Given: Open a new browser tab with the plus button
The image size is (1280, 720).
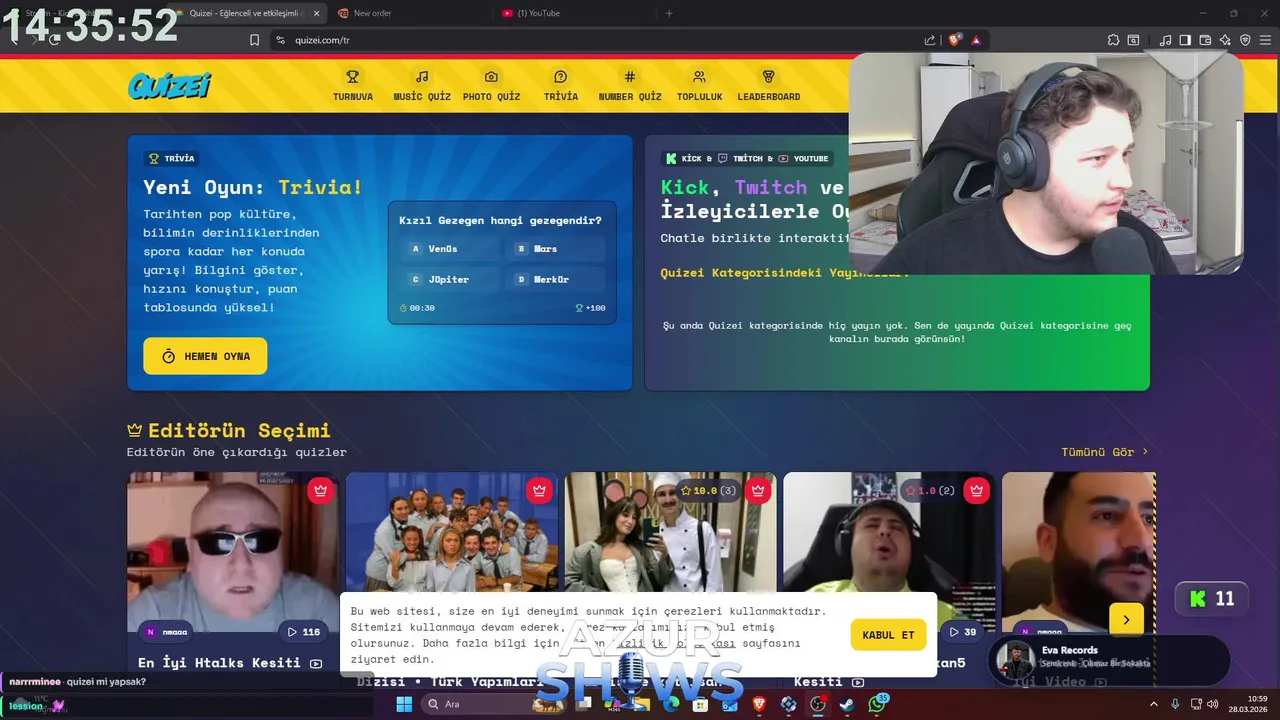Looking at the screenshot, I should [669, 13].
